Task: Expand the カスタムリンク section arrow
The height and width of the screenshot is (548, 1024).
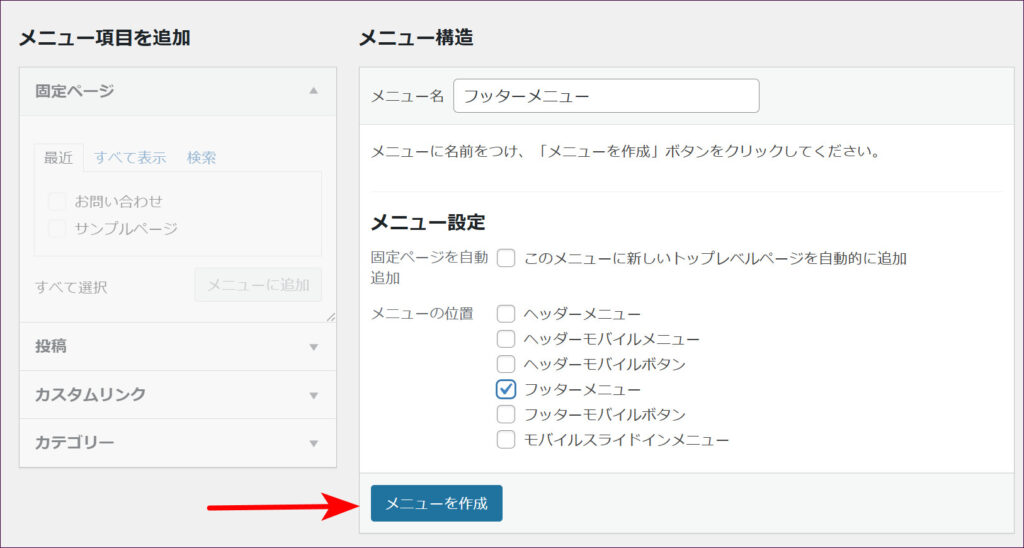Action: [313, 395]
